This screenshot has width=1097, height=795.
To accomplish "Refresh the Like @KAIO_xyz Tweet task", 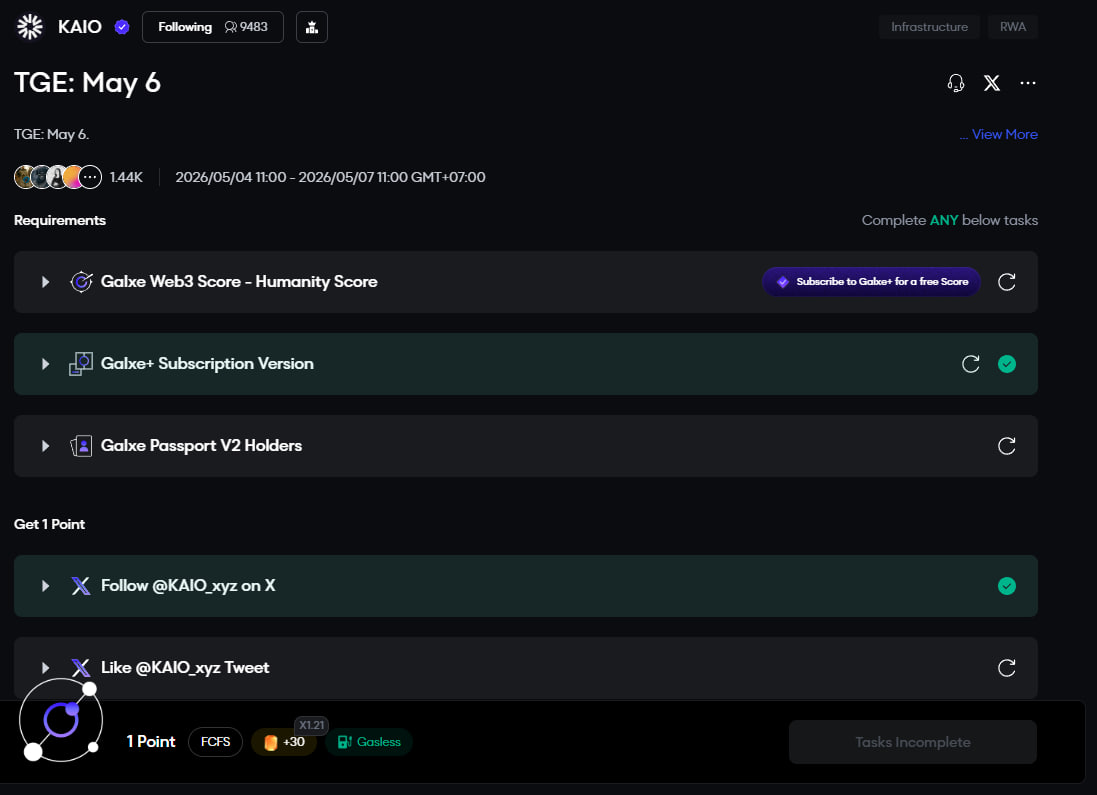I will [1007, 668].
